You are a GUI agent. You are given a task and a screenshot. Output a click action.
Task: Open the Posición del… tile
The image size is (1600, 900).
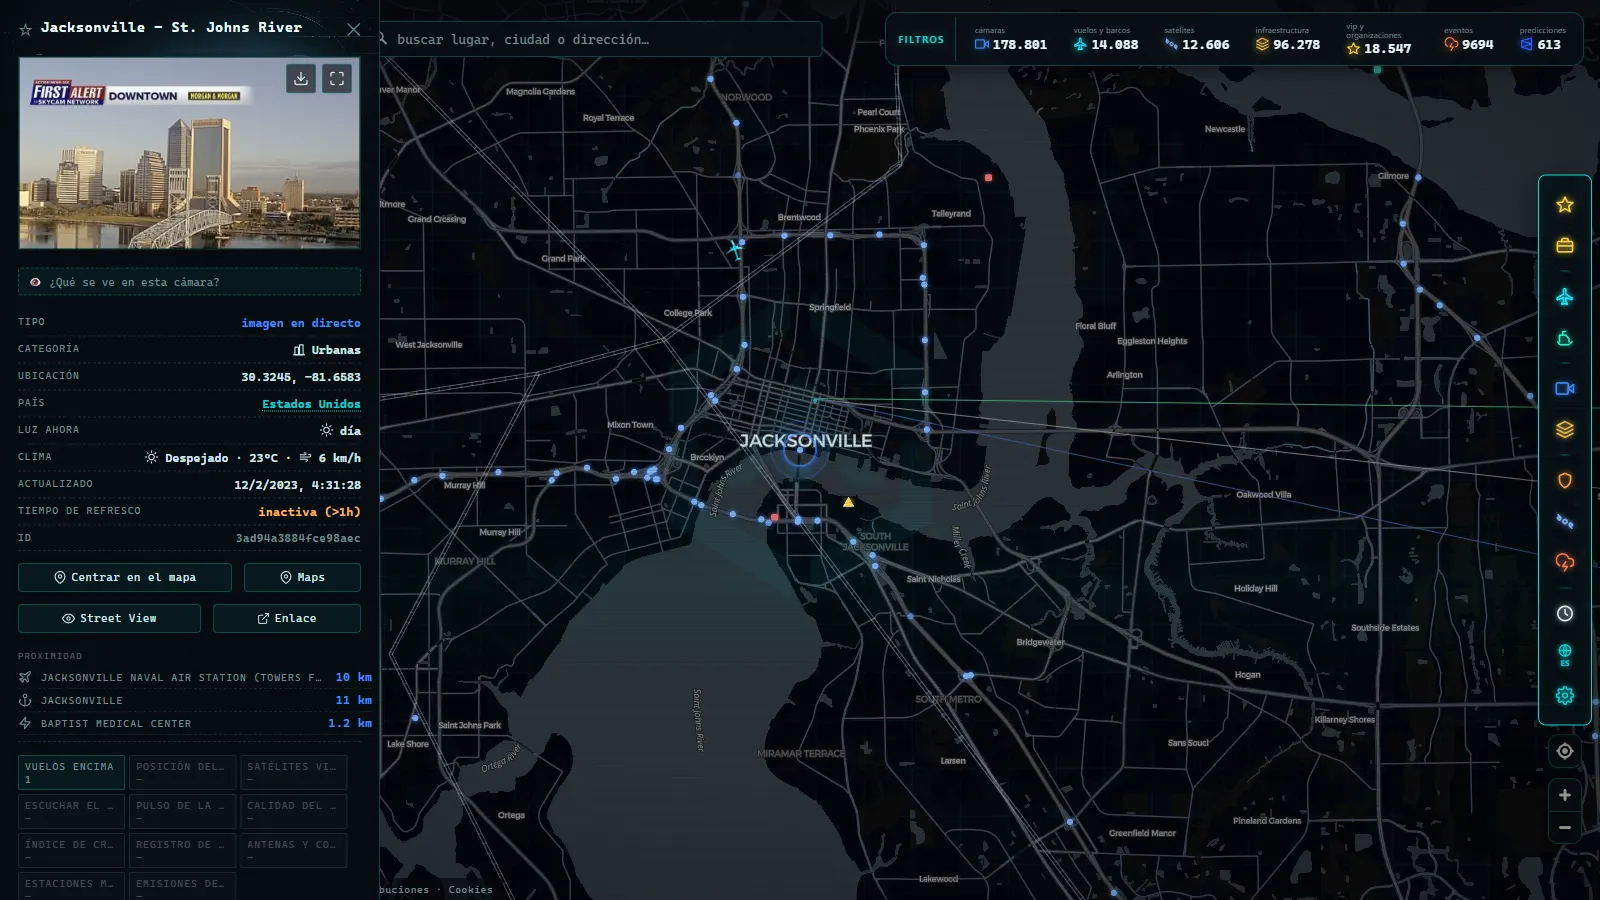tap(183, 772)
